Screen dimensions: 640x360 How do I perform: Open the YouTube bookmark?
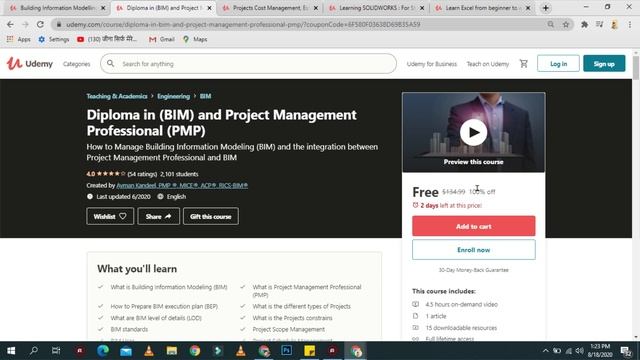[x=107, y=39]
